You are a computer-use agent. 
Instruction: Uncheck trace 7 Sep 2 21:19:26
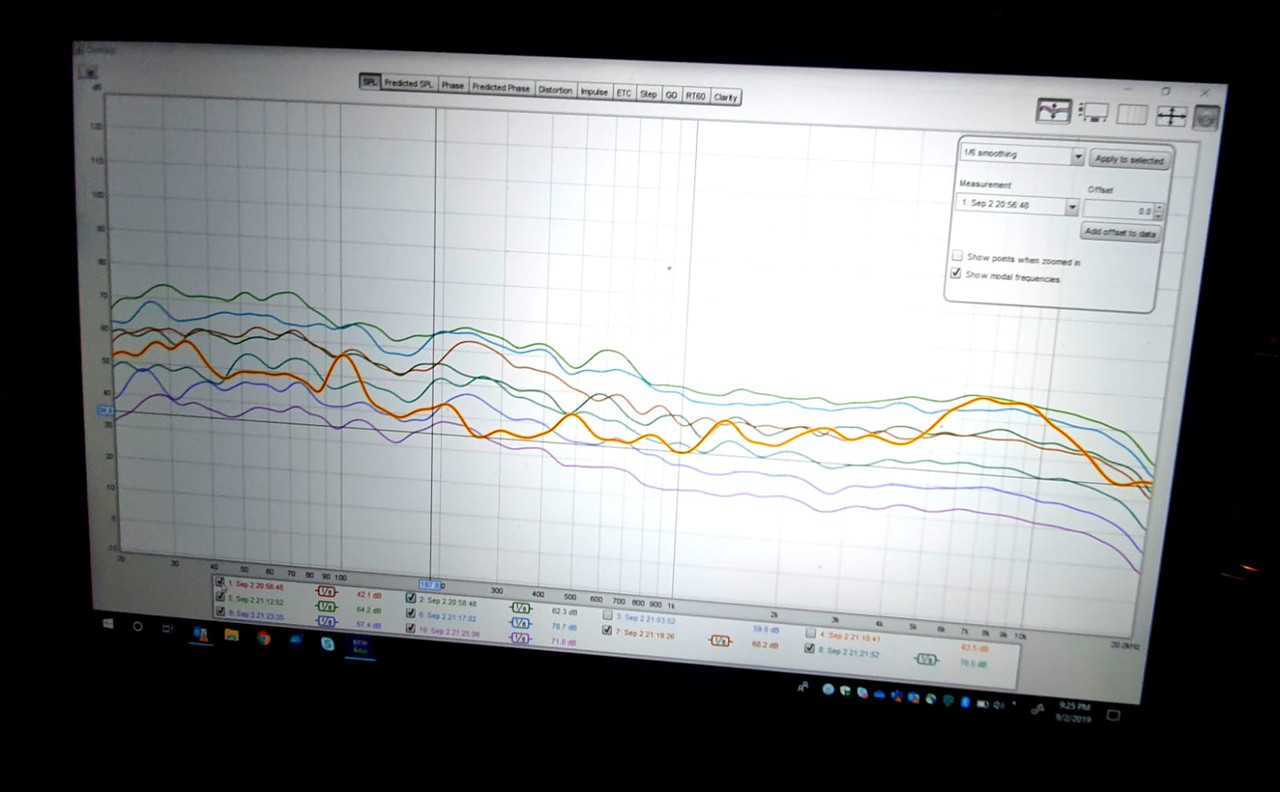click(x=607, y=630)
